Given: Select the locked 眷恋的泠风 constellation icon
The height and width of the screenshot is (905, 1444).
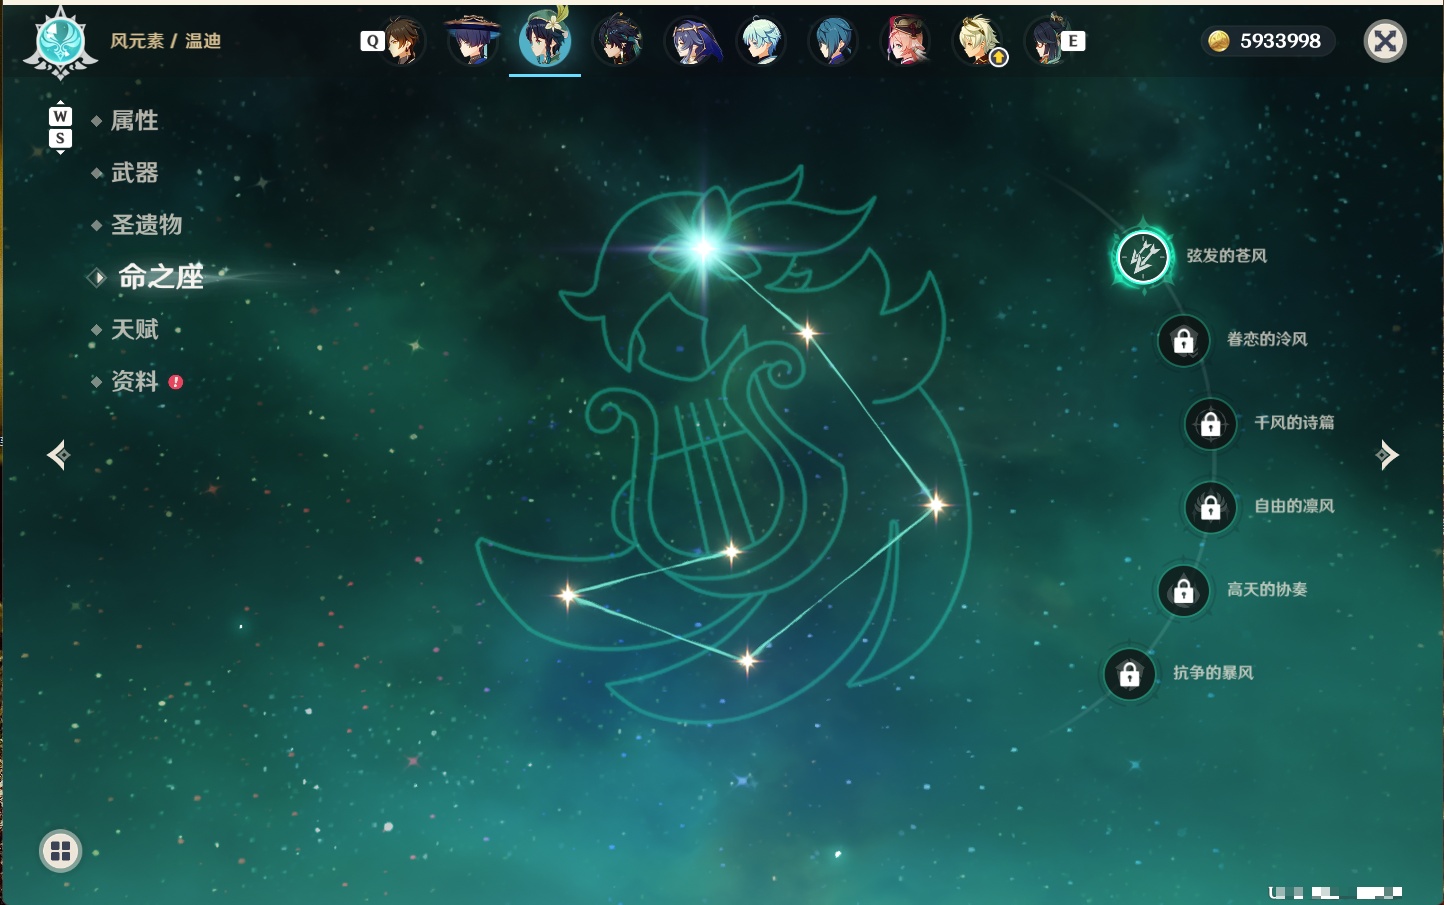Looking at the screenshot, I should point(1183,340).
